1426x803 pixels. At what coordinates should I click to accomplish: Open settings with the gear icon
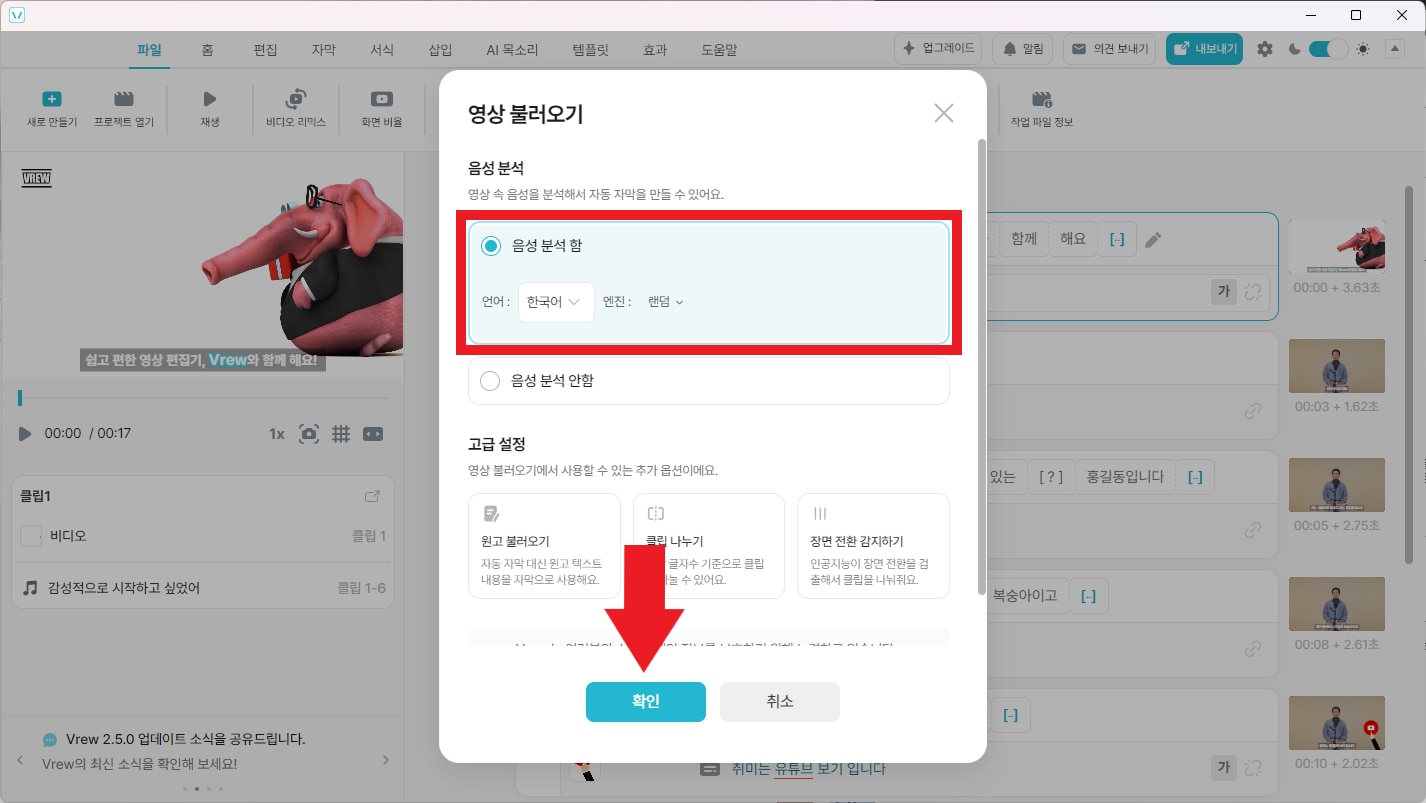click(1265, 49)
